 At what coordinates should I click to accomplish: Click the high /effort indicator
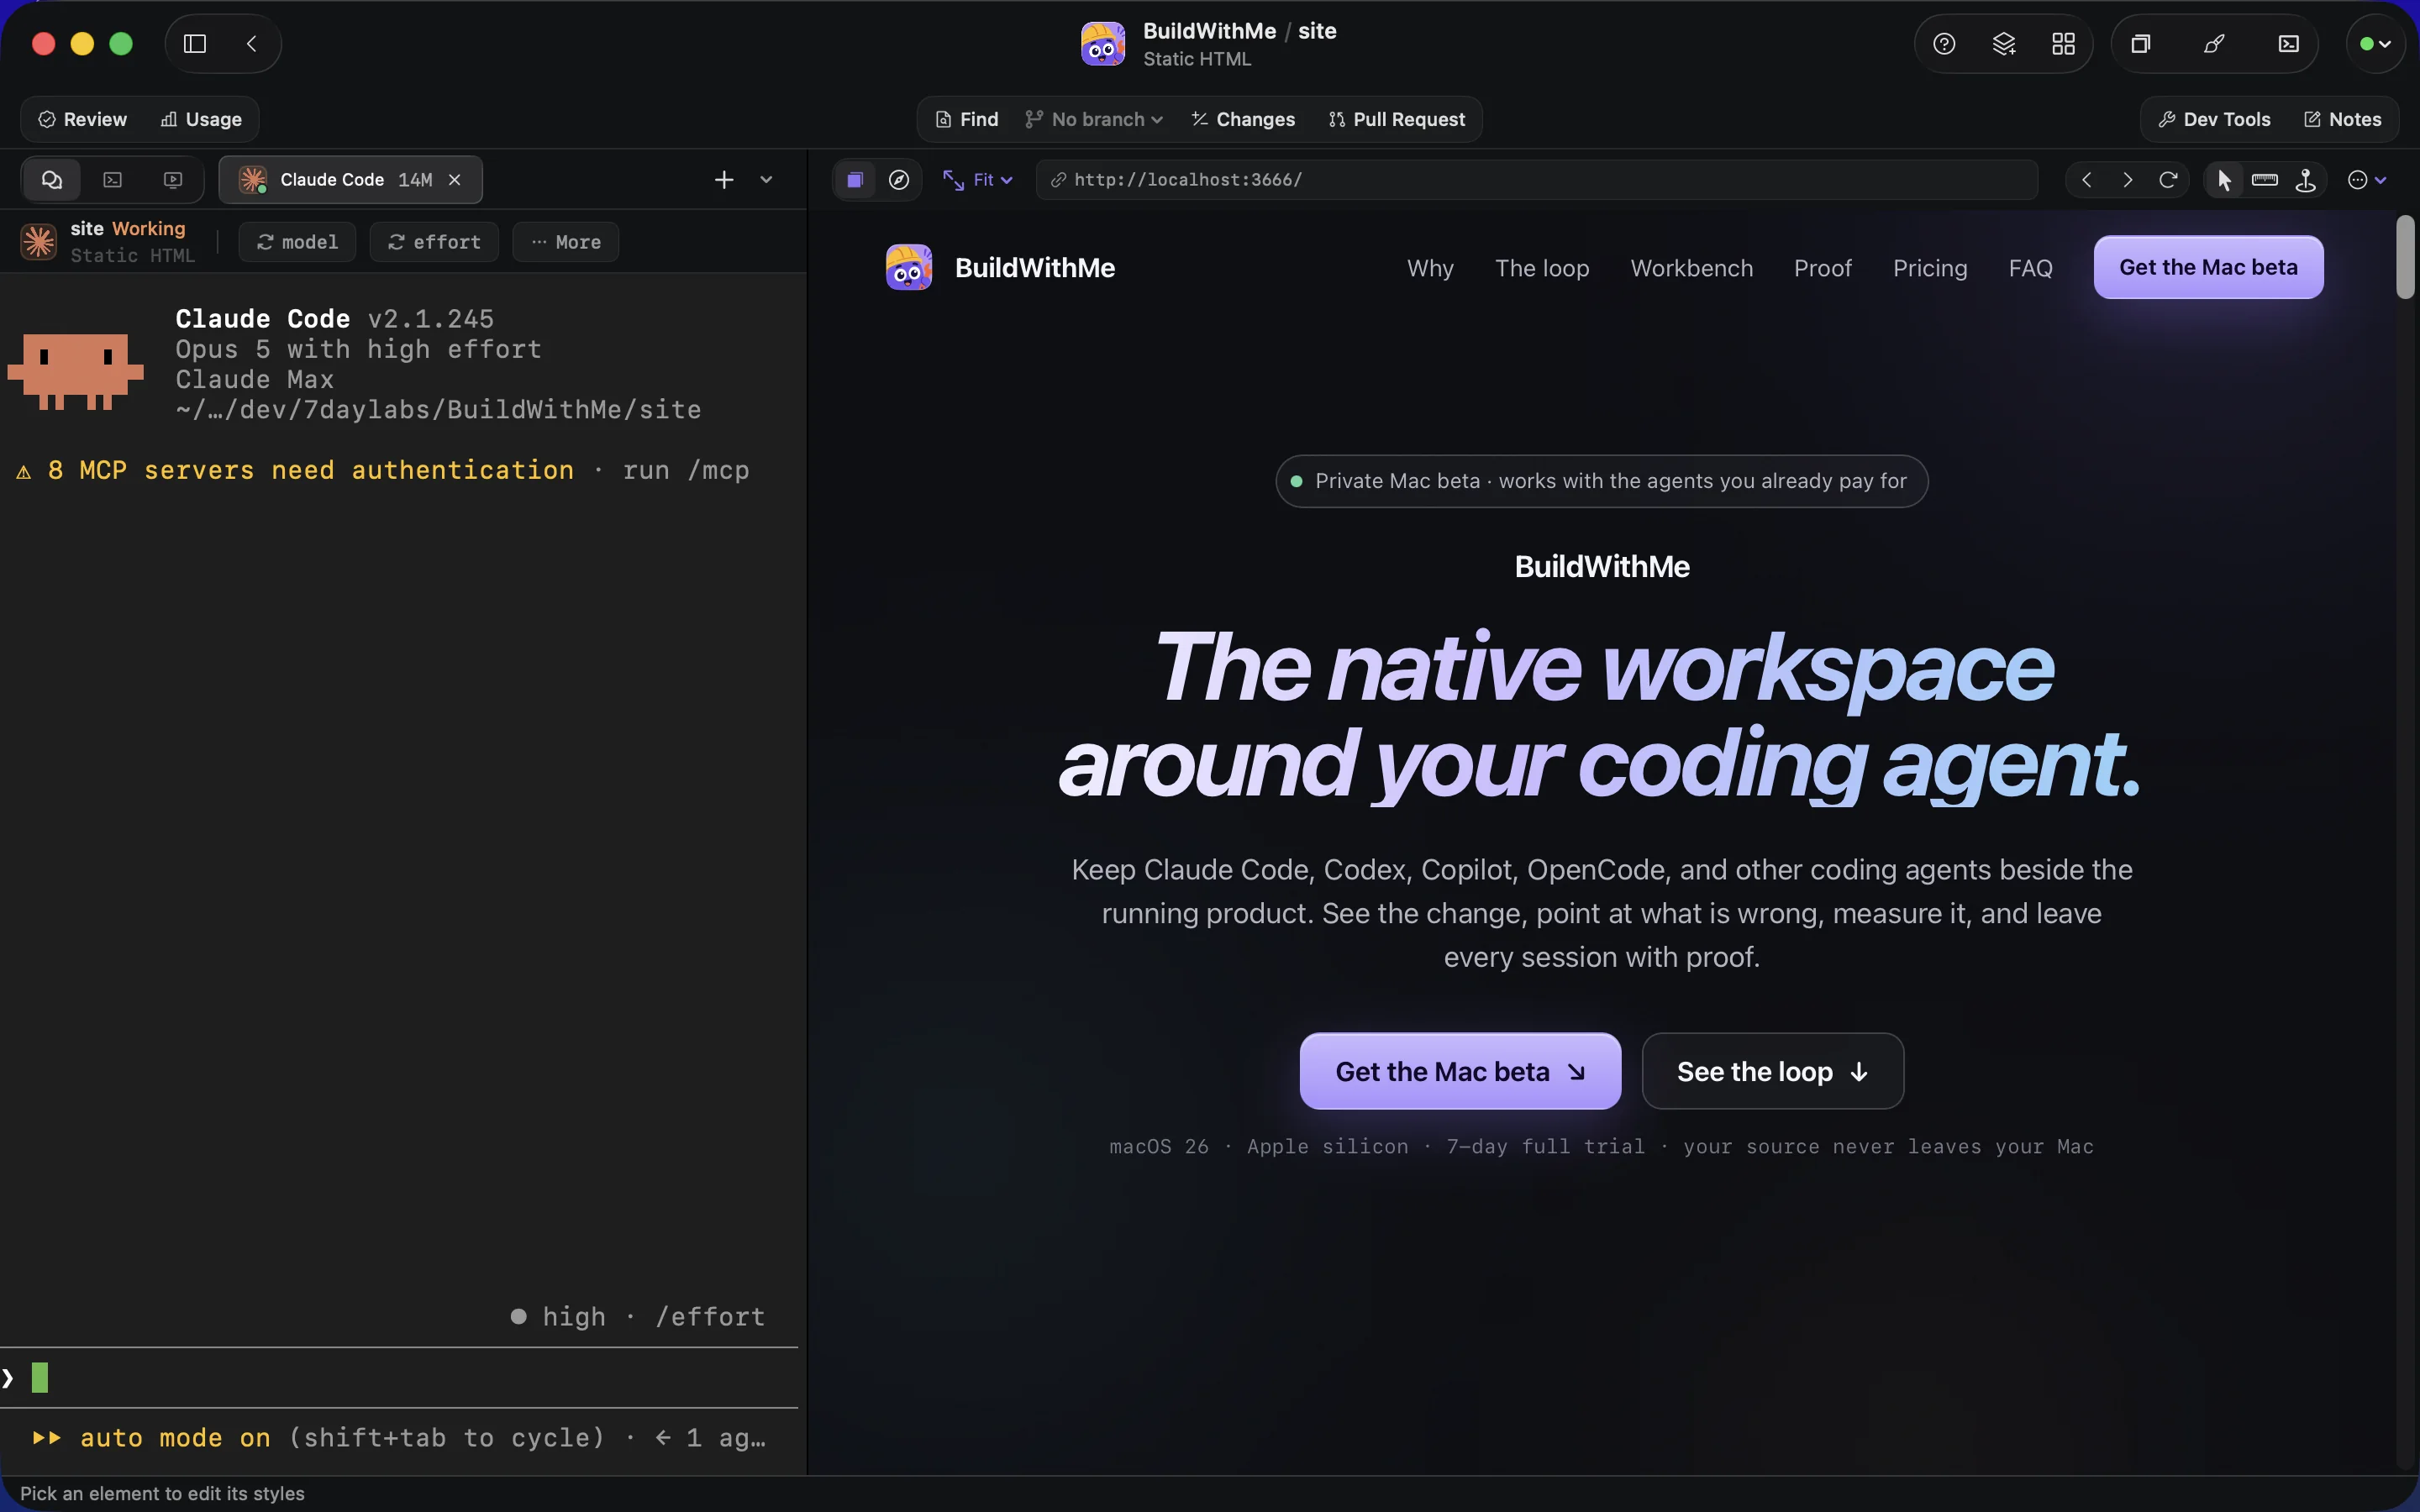click(638, 1316)
